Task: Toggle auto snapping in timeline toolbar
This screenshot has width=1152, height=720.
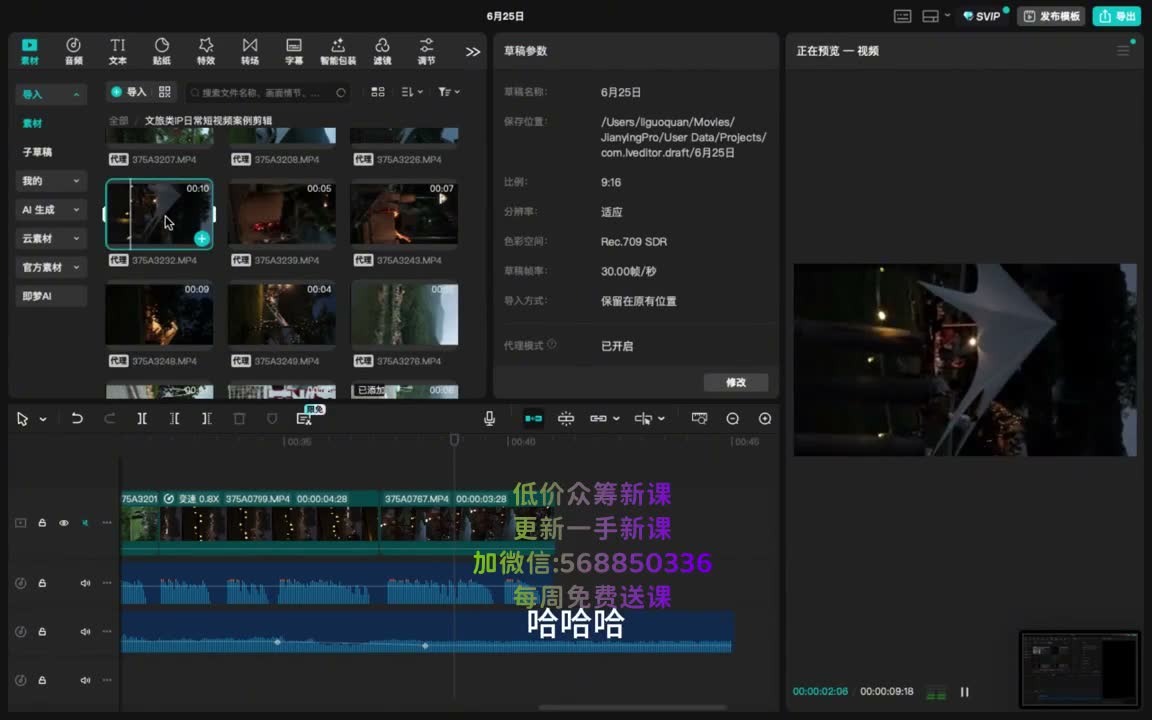Action: click(x=566, y=419)
